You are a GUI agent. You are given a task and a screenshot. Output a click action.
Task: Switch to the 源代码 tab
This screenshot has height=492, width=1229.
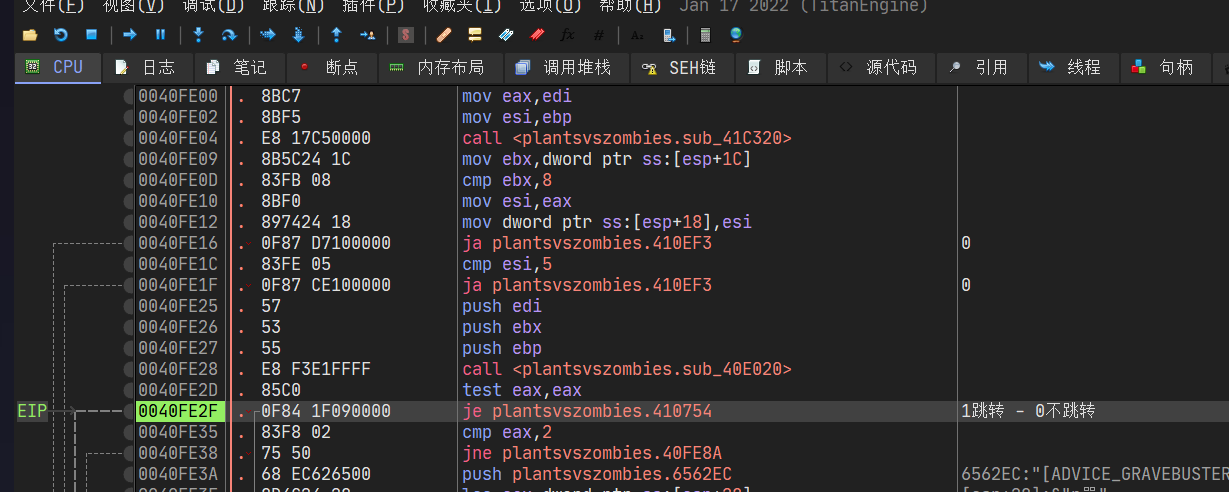880,68
